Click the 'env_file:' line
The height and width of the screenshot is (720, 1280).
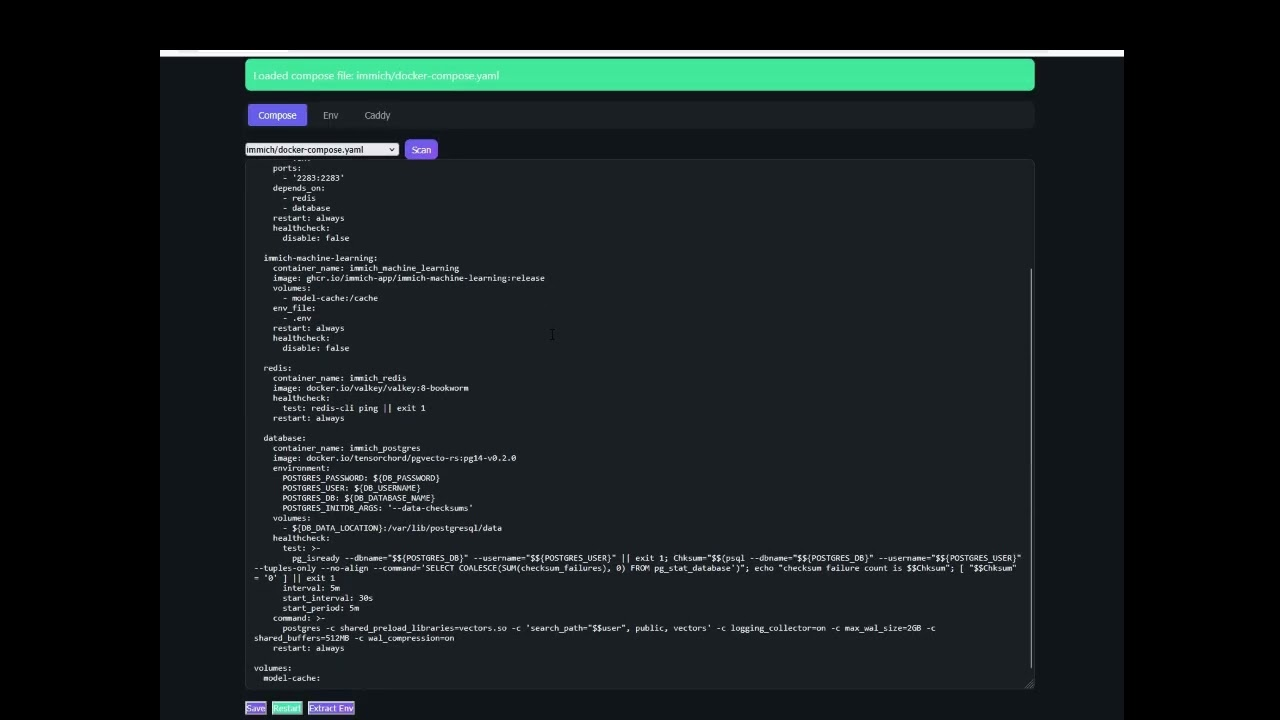coord(294,308)
